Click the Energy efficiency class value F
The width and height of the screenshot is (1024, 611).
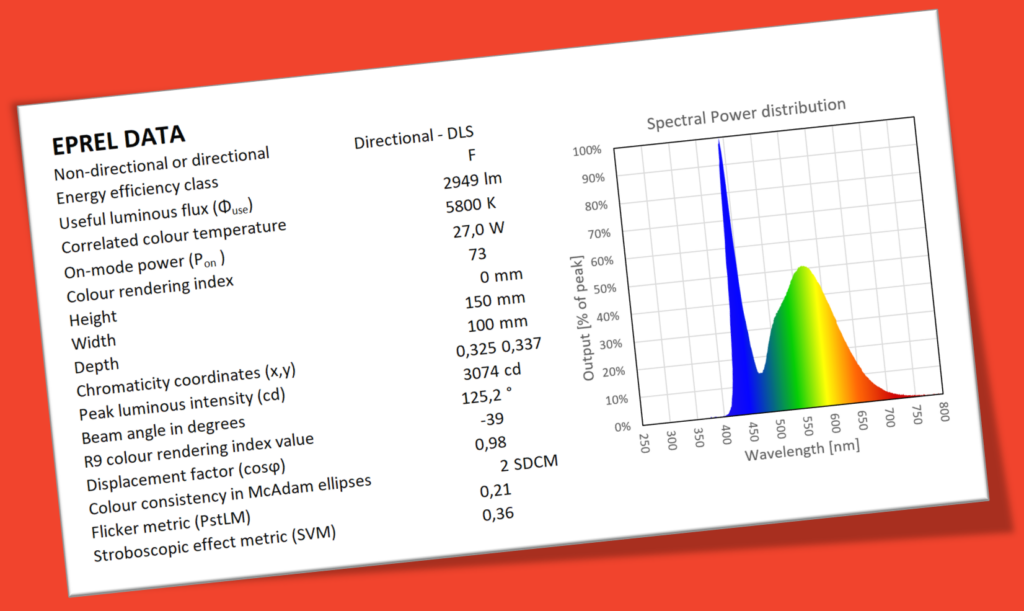click(469, 155)
